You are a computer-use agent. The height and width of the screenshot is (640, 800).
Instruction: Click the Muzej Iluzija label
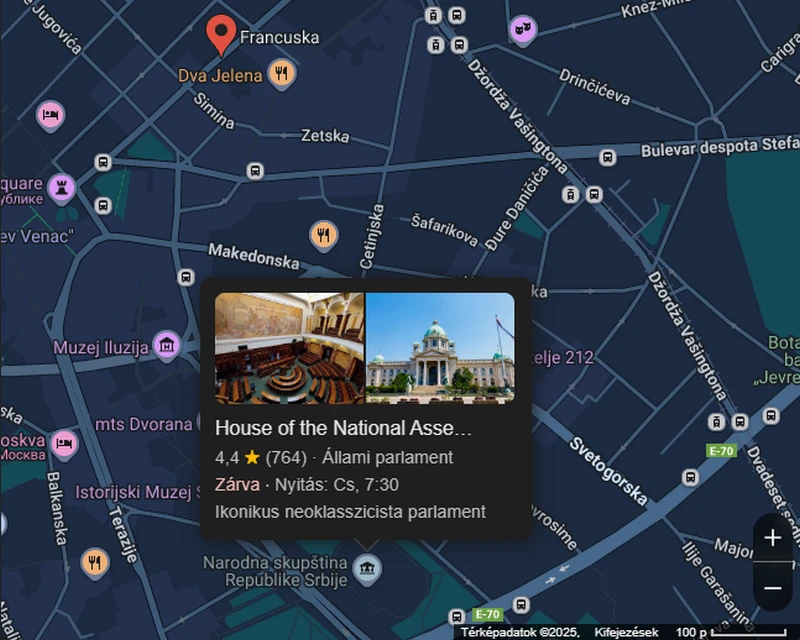tap(101, 348)
